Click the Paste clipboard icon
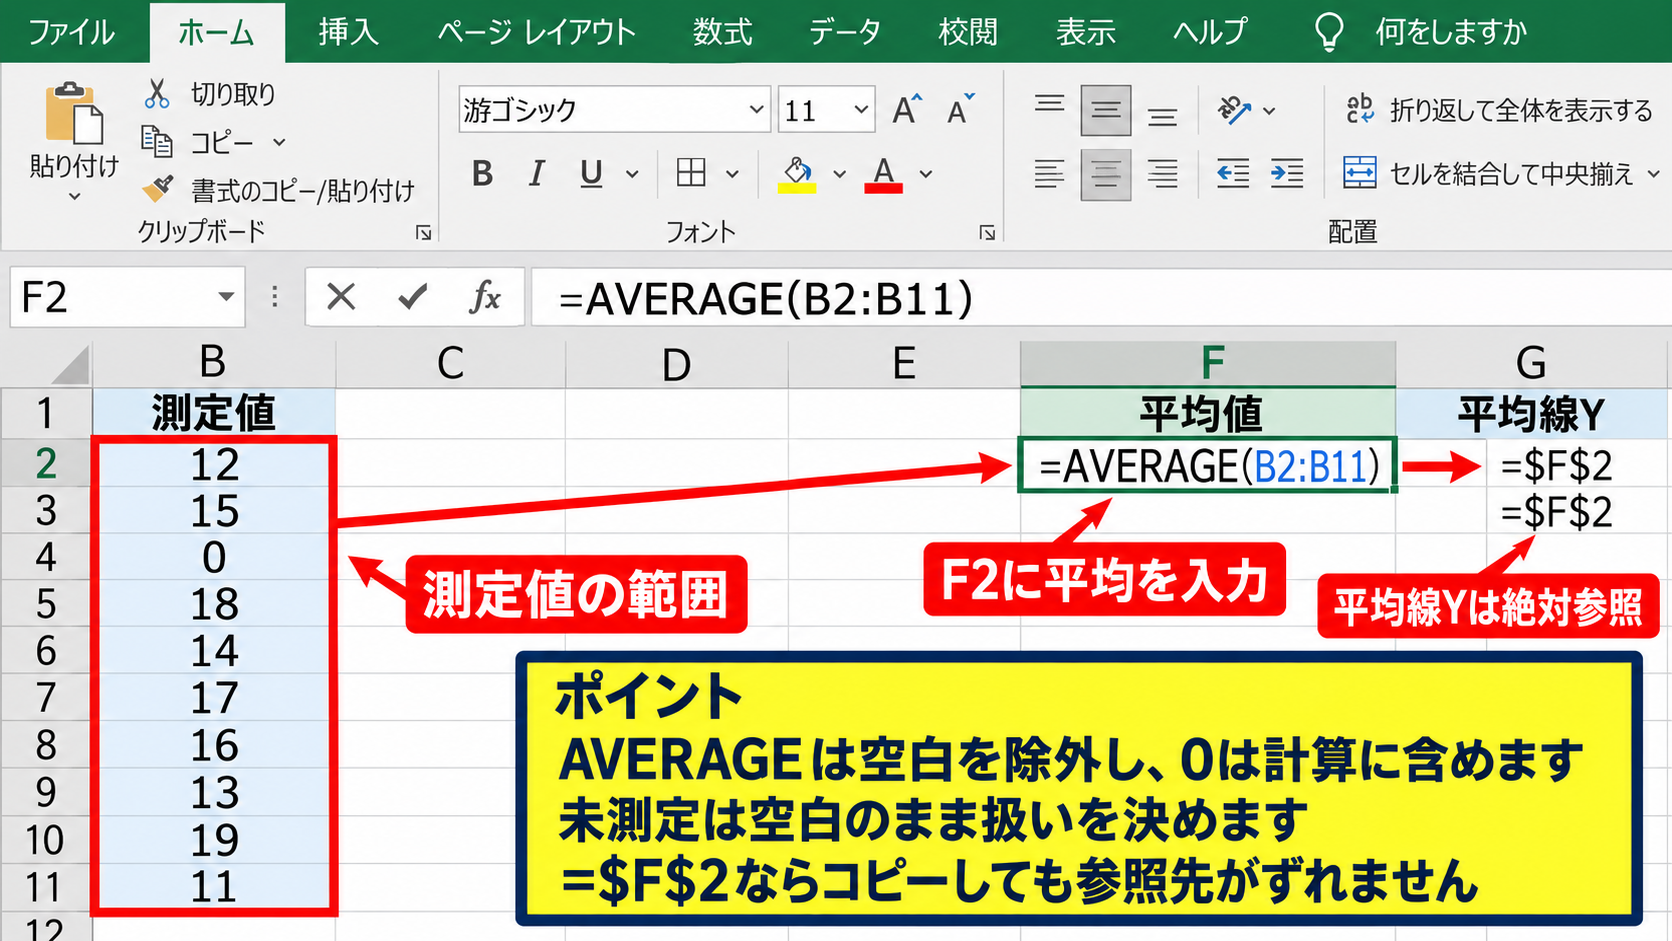This screenshot has height=941, width=1672. [74, 113]
